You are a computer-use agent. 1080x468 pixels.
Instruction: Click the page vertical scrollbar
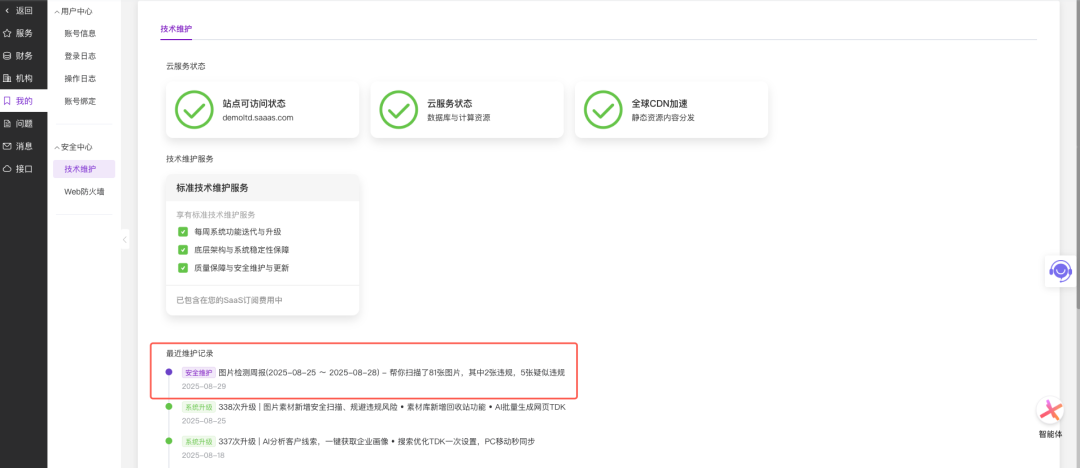tap(1077, 155)
